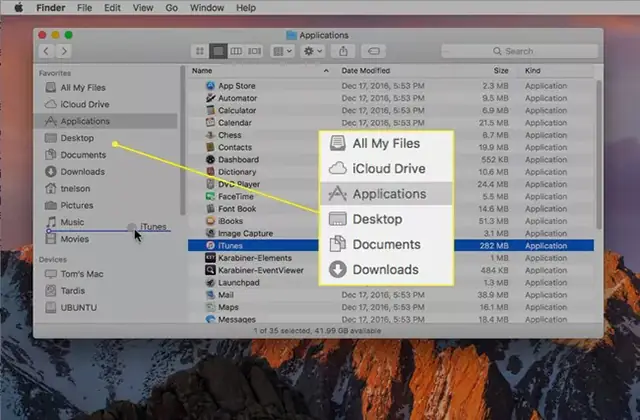Select Pictures in the sidebar
The image size is (640, 420).
(106, 205)
